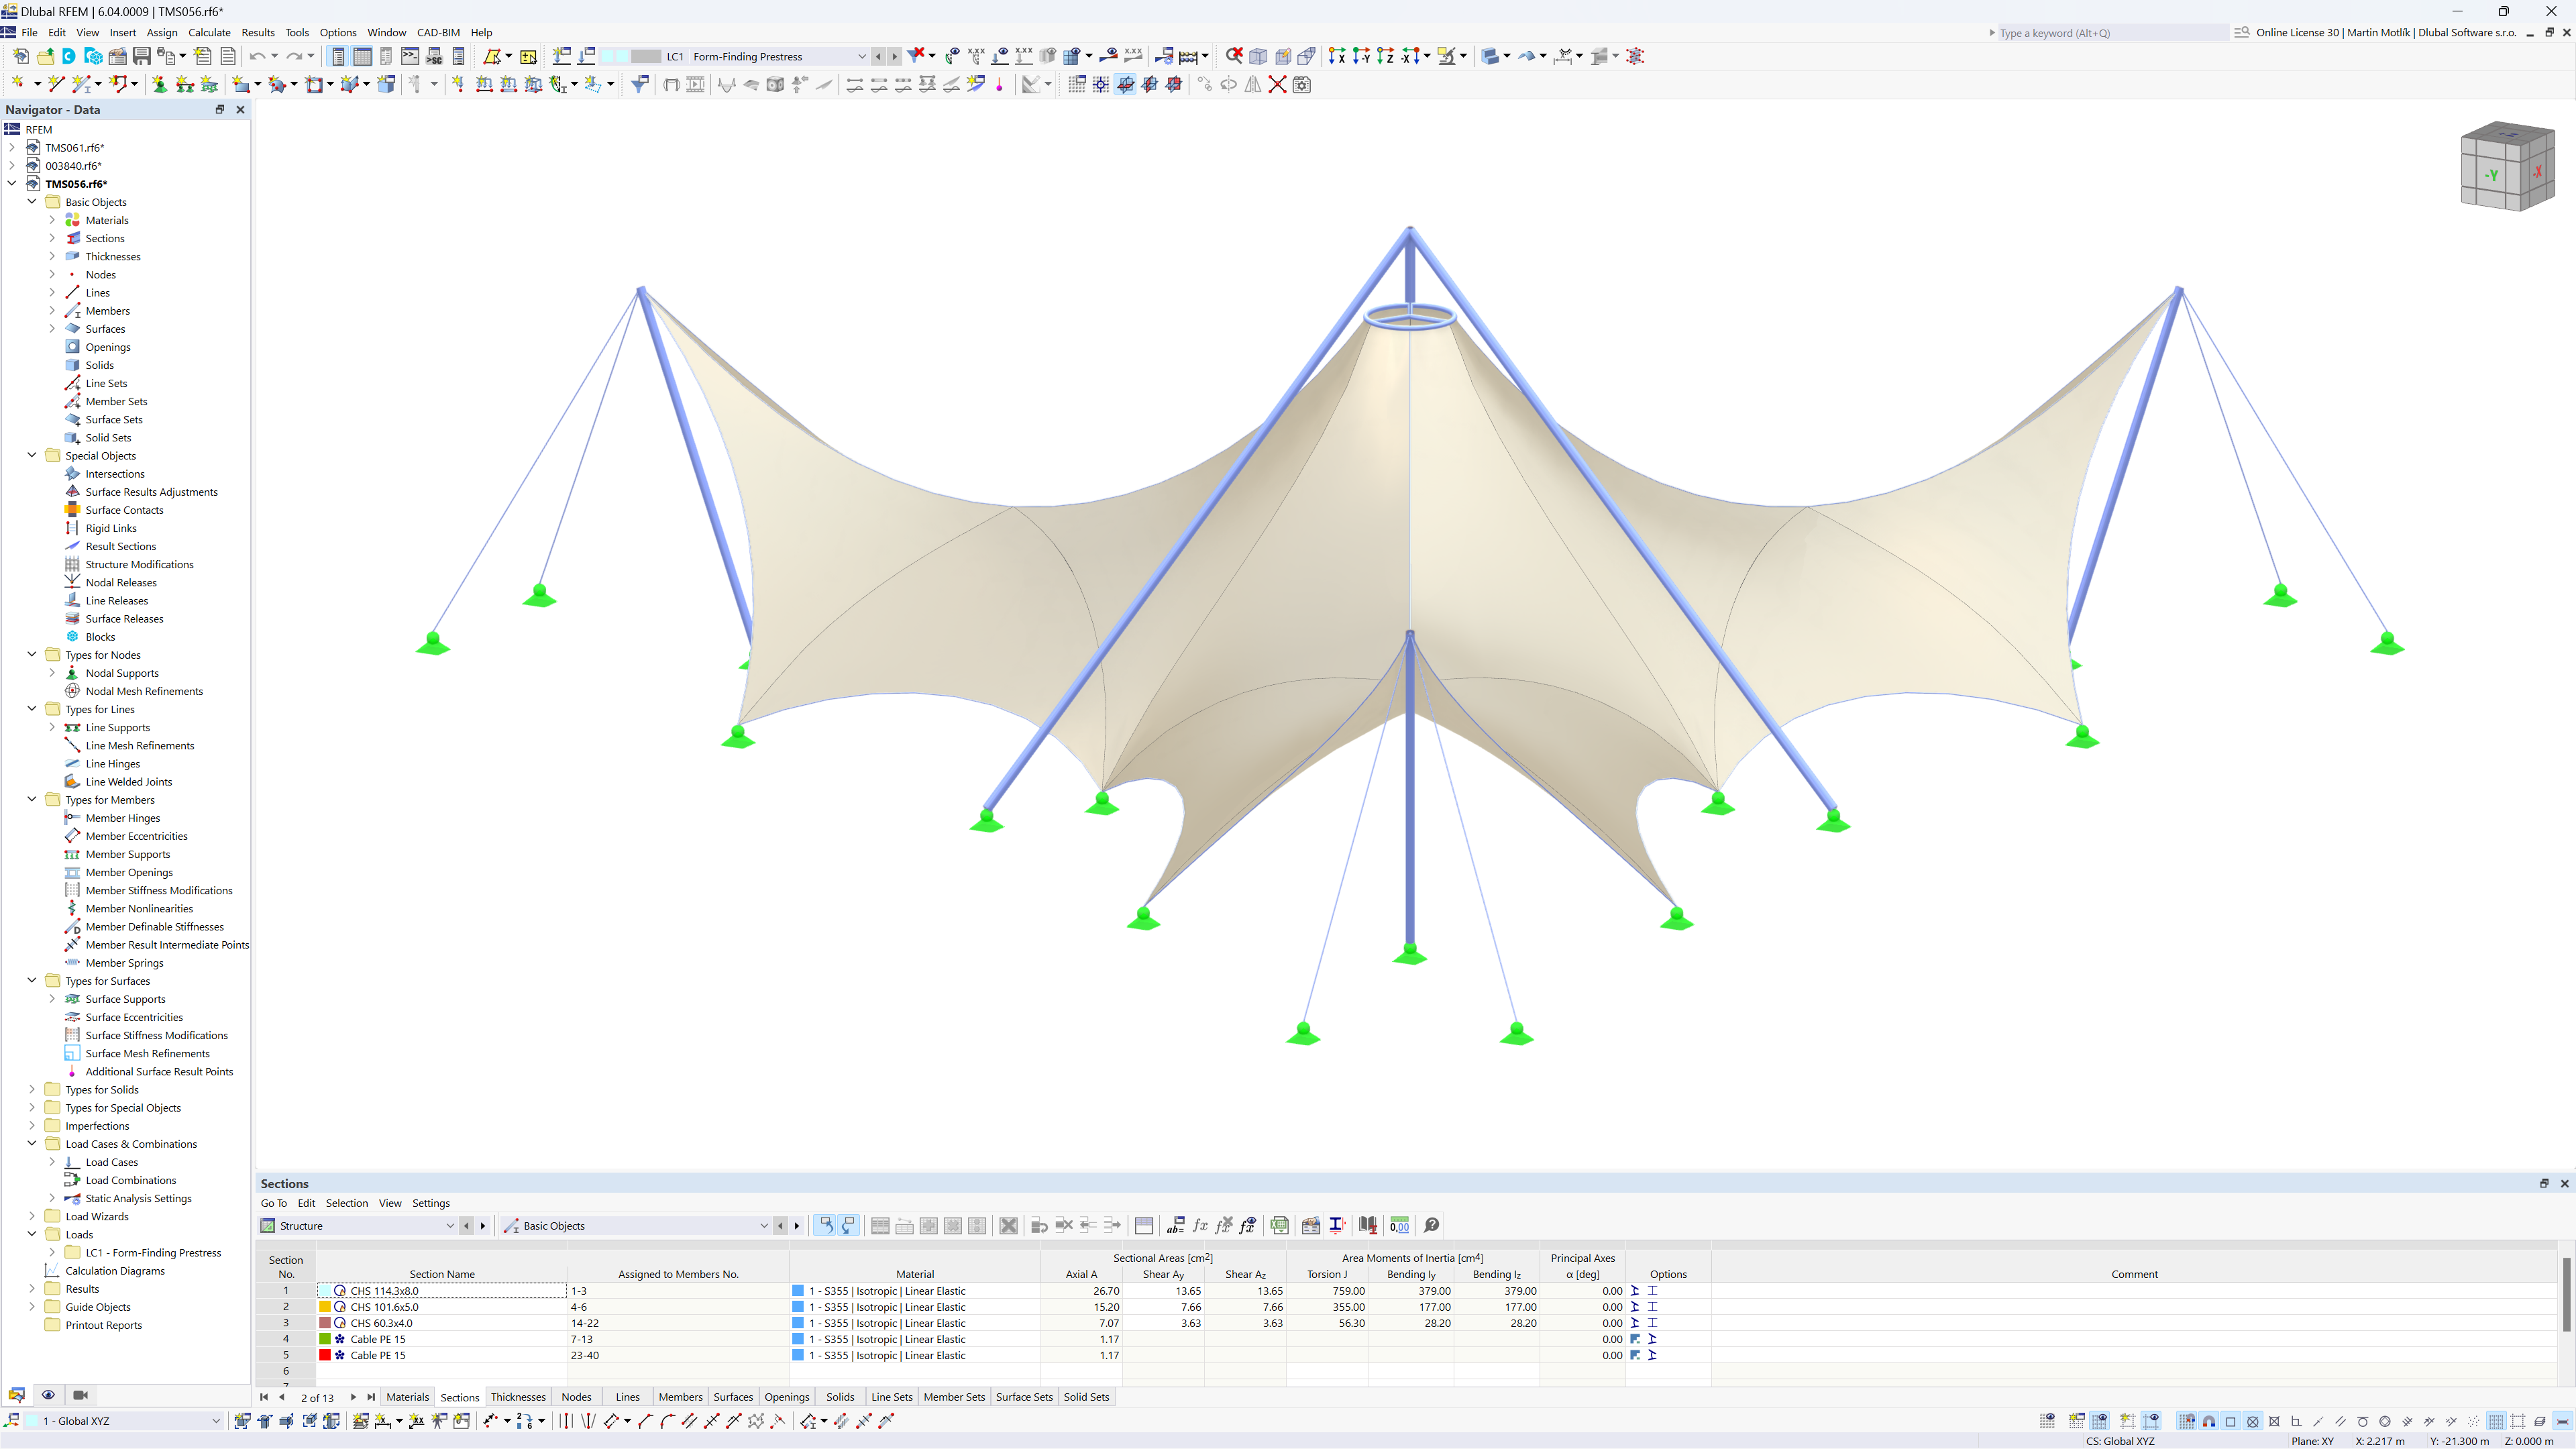This screenshot has height=1449, width=2576.
Task: Click the keyword search field at top right
Action: (x=2100, y=33)
